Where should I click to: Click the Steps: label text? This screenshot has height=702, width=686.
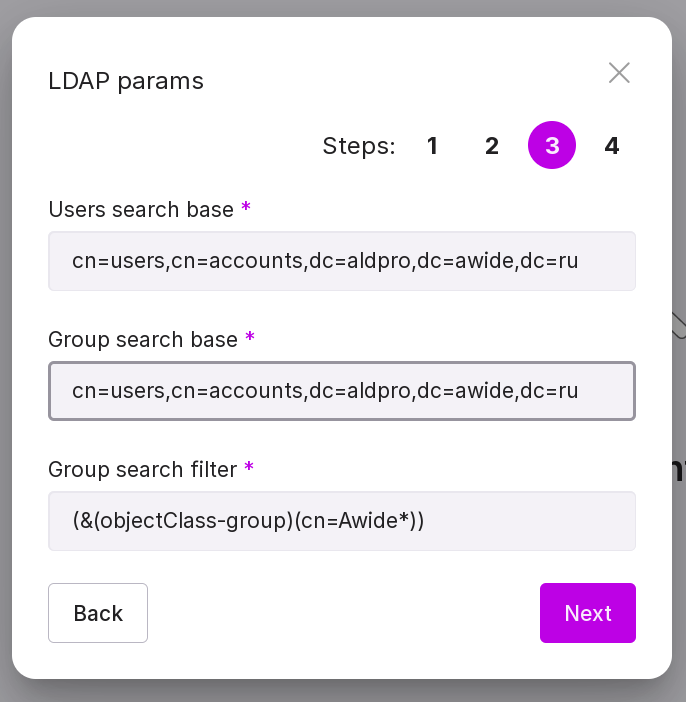click(x=359, y=147)
